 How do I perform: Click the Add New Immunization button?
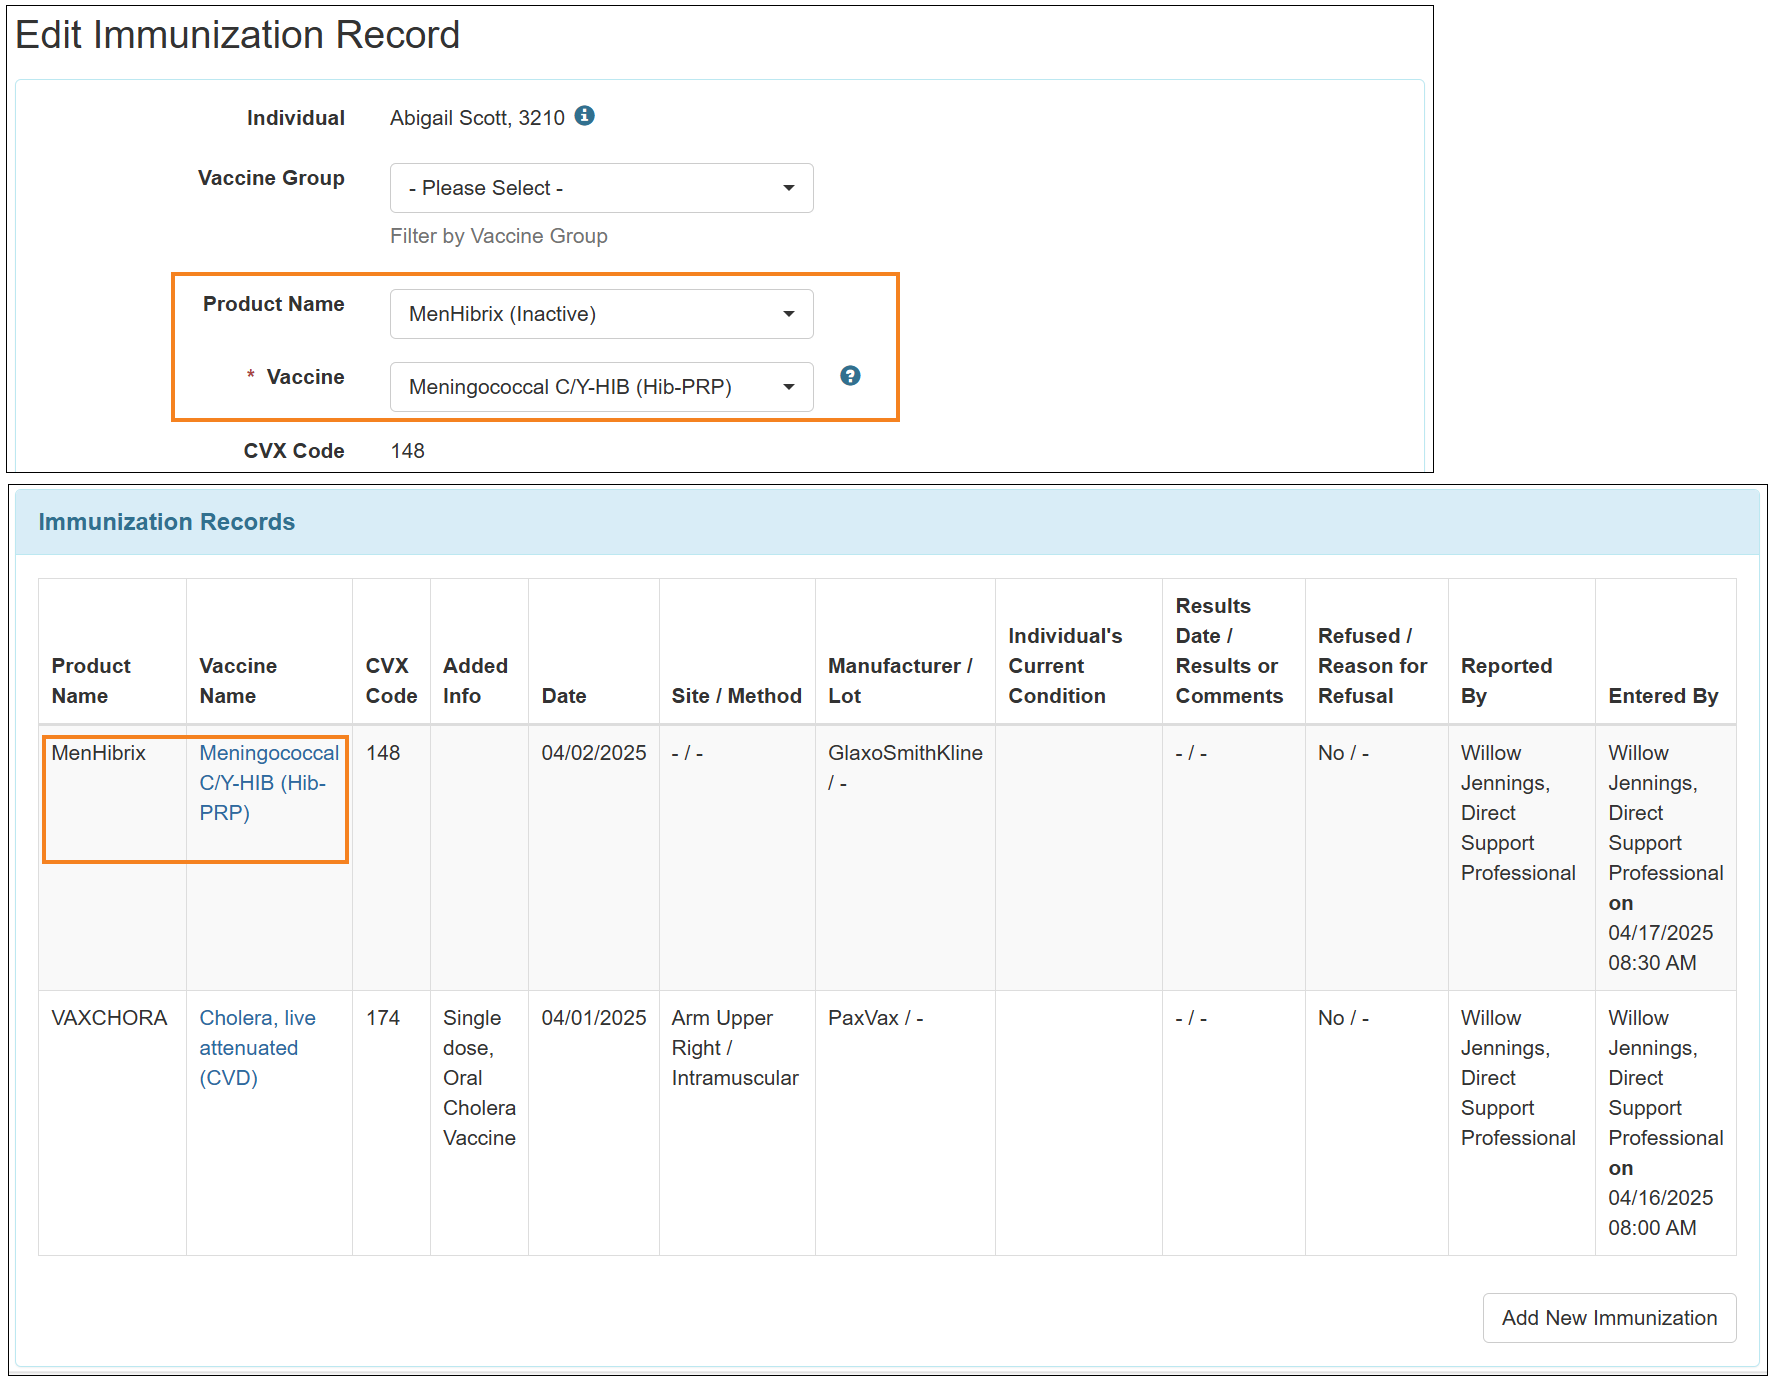click(1609, 1318)
